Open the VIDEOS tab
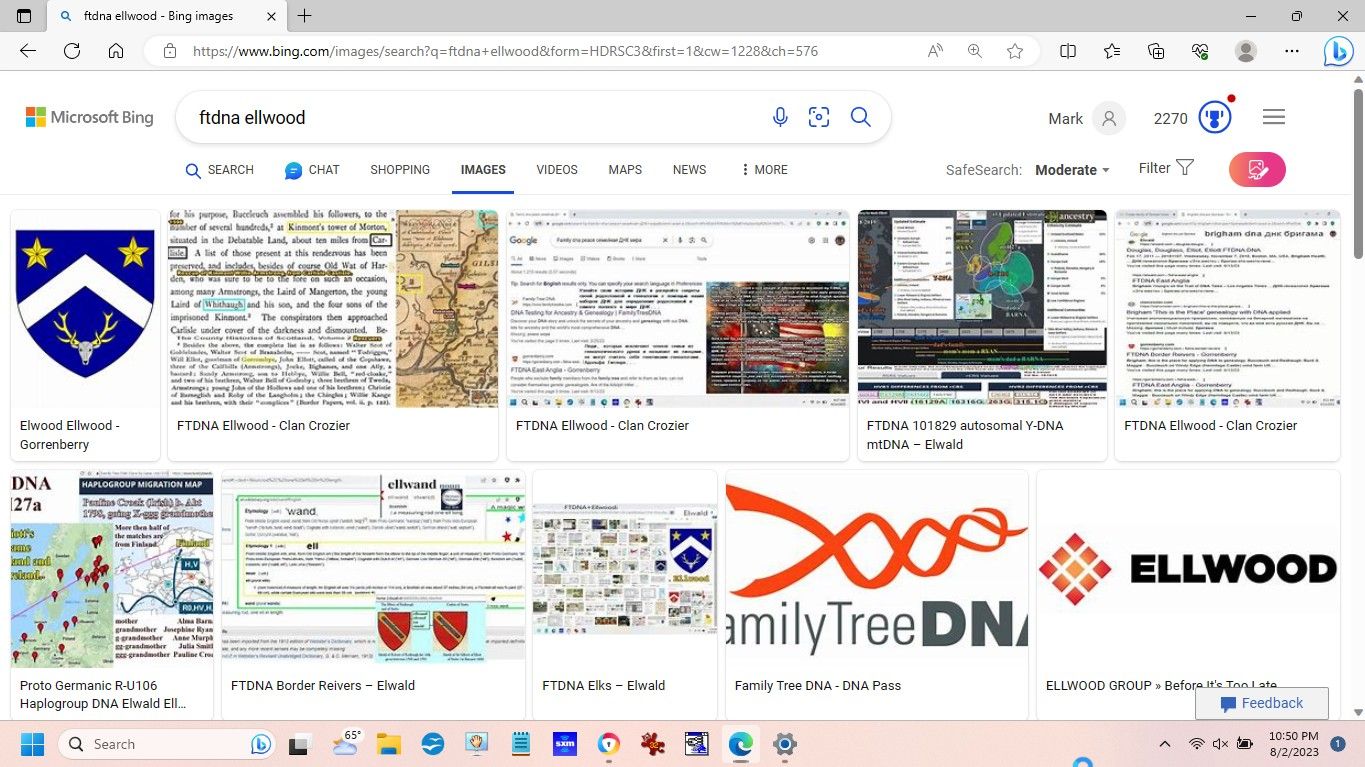1365x767 pixels. coord(557,170)
